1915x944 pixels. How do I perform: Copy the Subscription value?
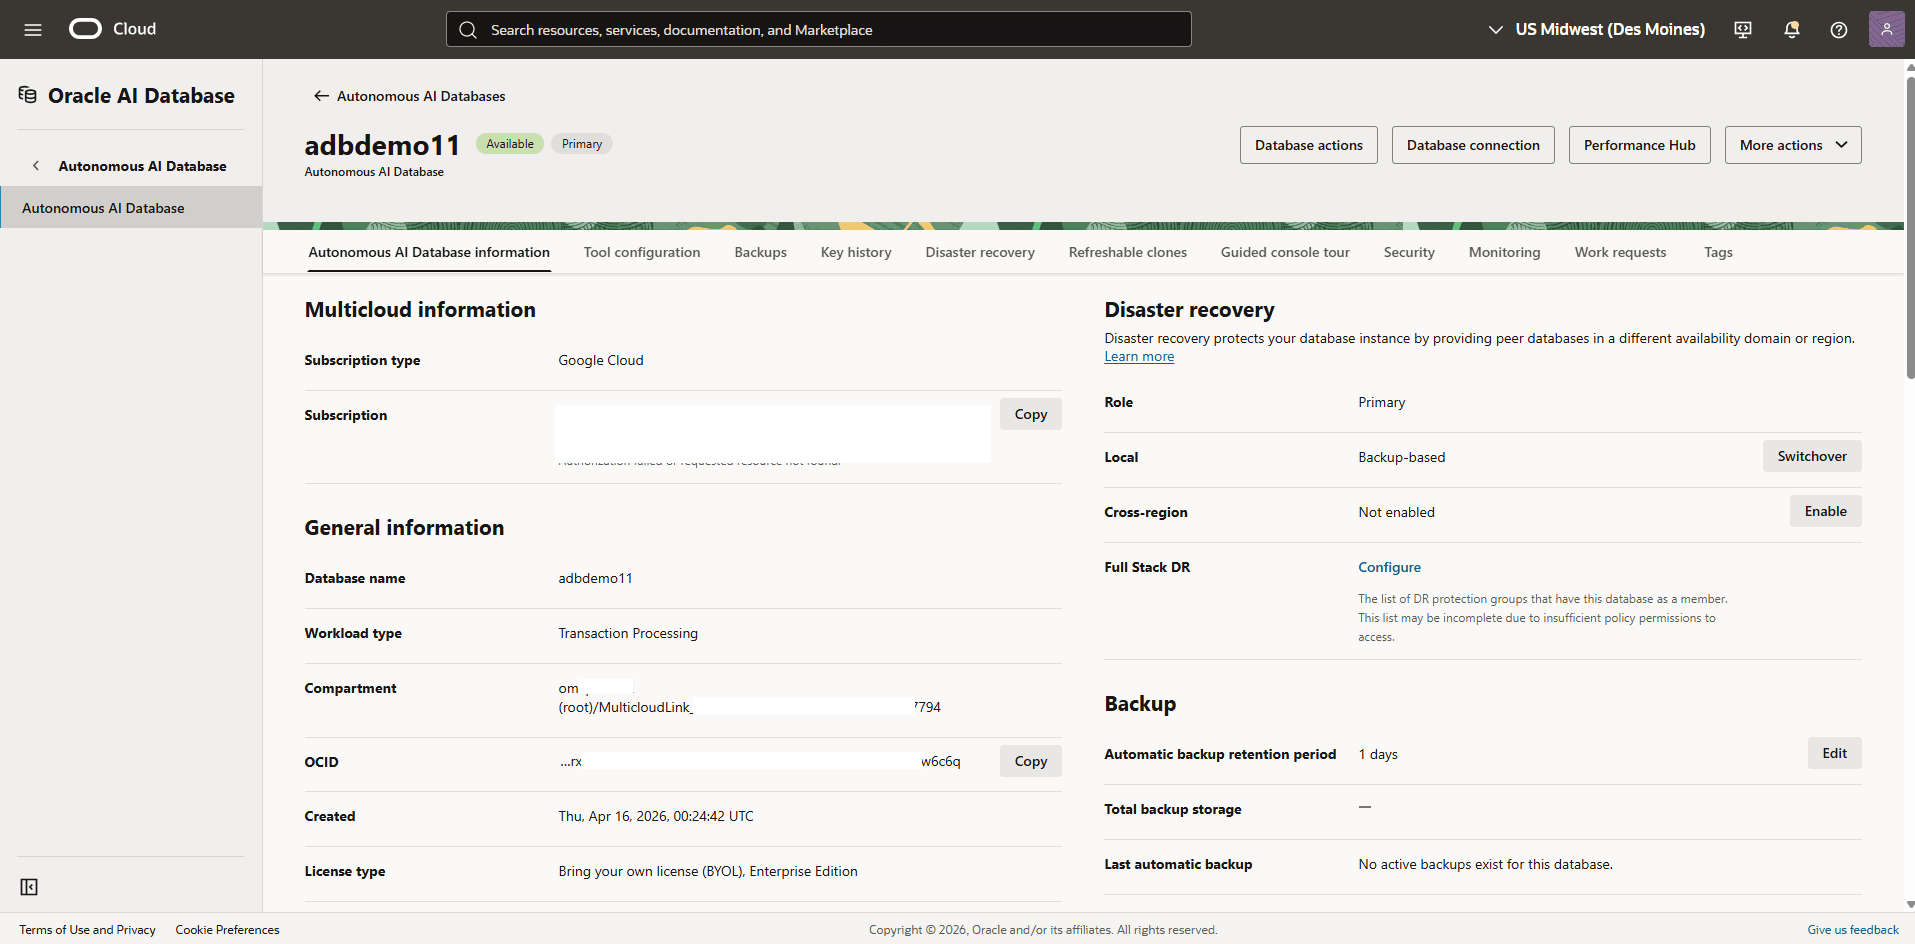point(1031,414)
